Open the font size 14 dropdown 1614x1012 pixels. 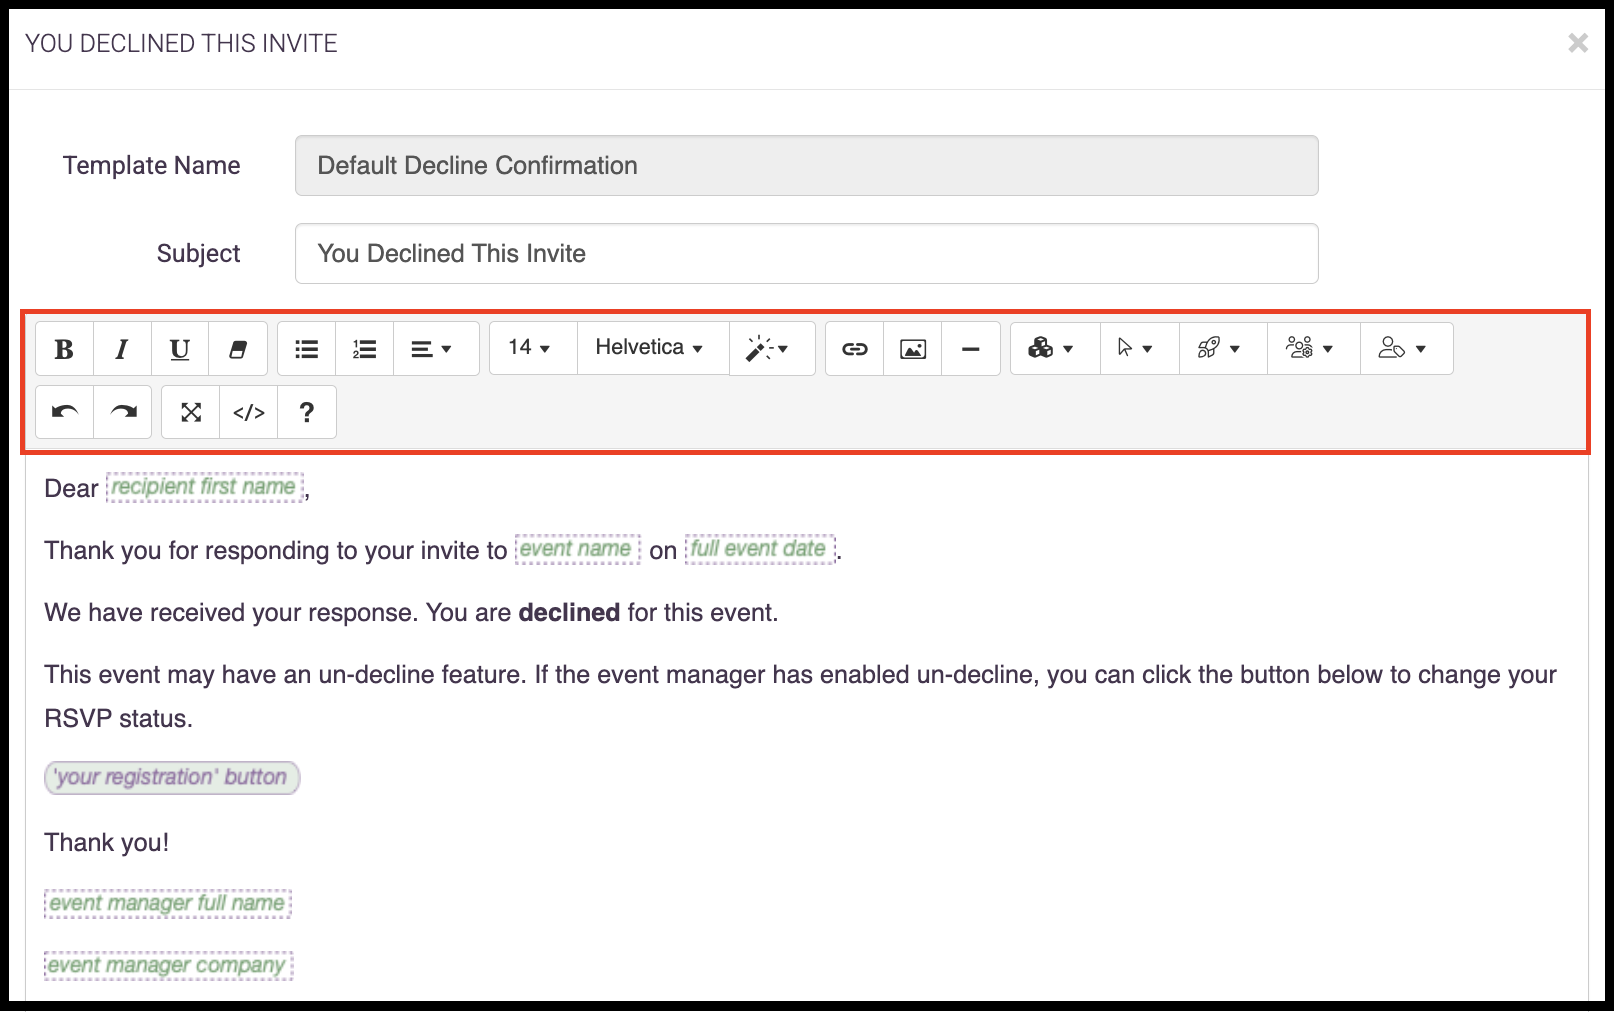[533, 348]
